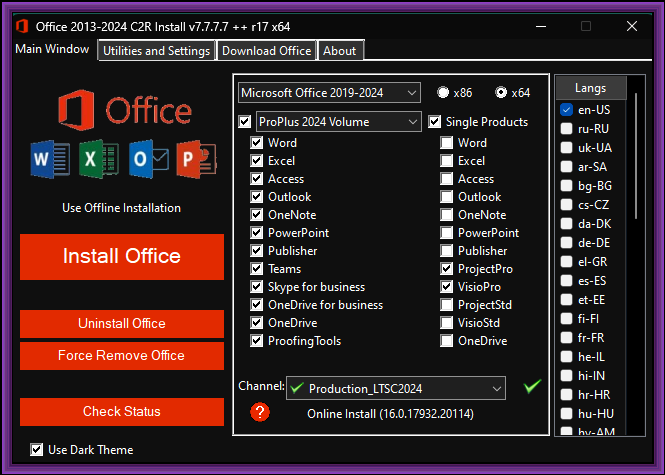Click the red question mark help icon
Viewport: 665px width, 475px height.
[260, 412]
